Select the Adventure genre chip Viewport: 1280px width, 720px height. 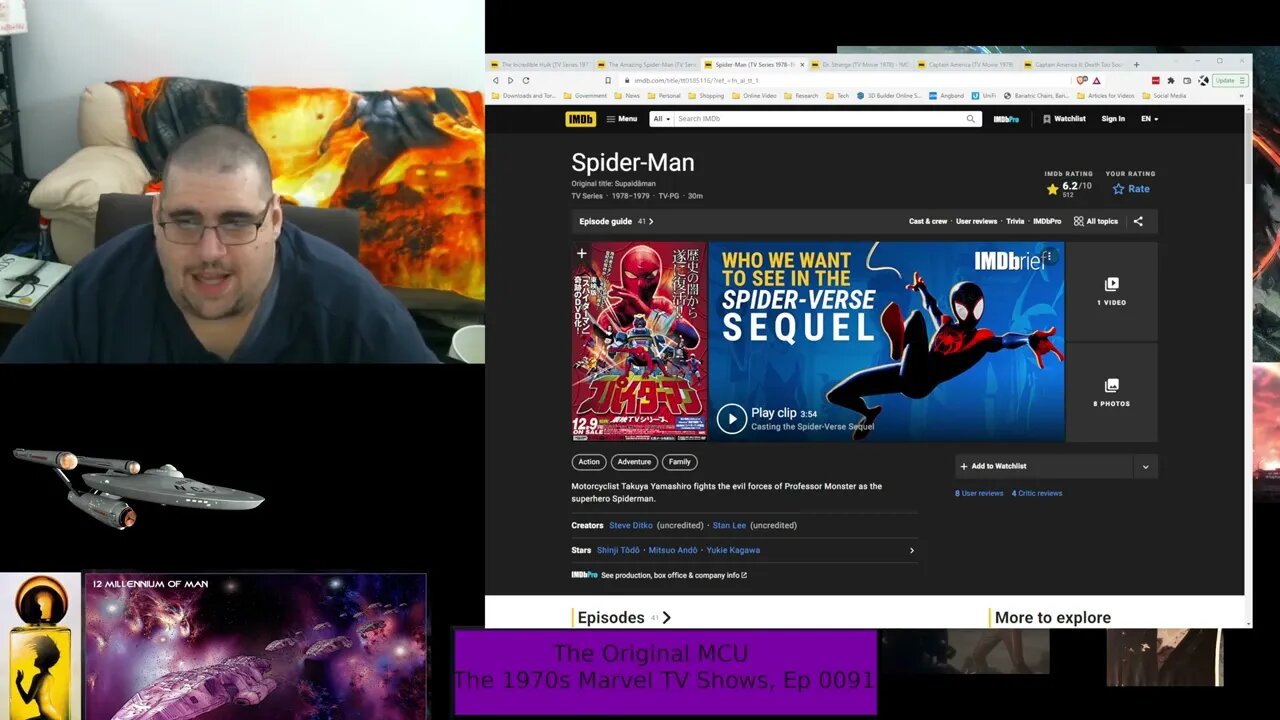pos(634,462)
